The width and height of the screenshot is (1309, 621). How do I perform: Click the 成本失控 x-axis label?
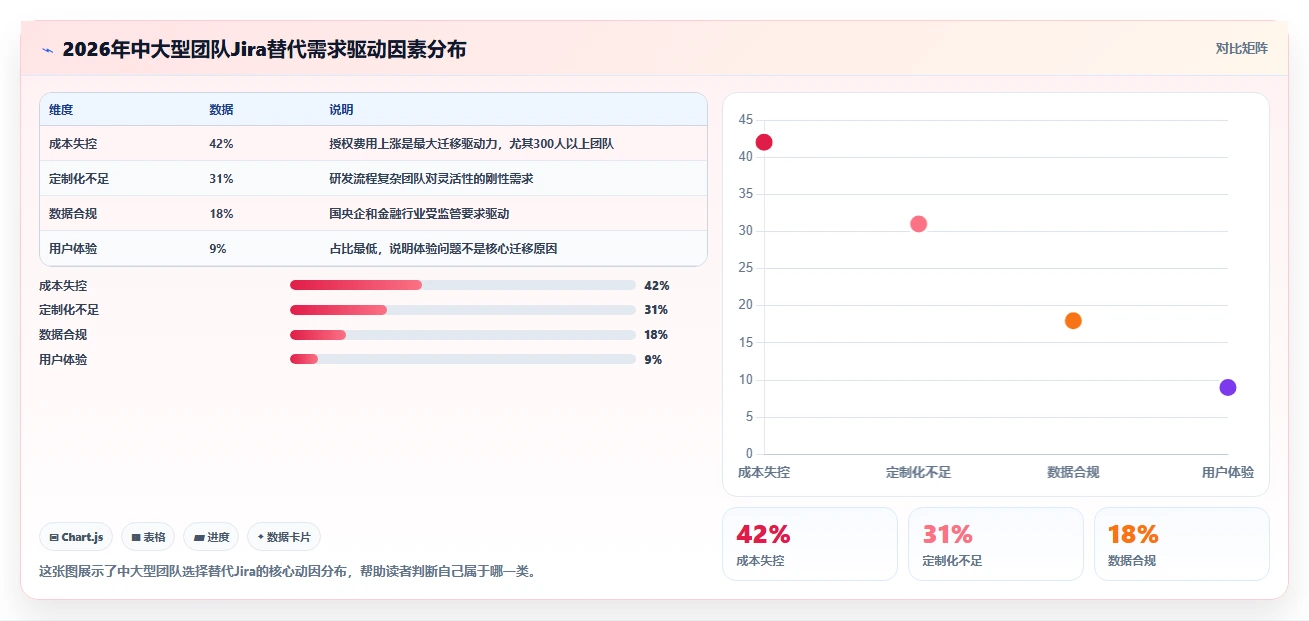(x=764, y=472)
